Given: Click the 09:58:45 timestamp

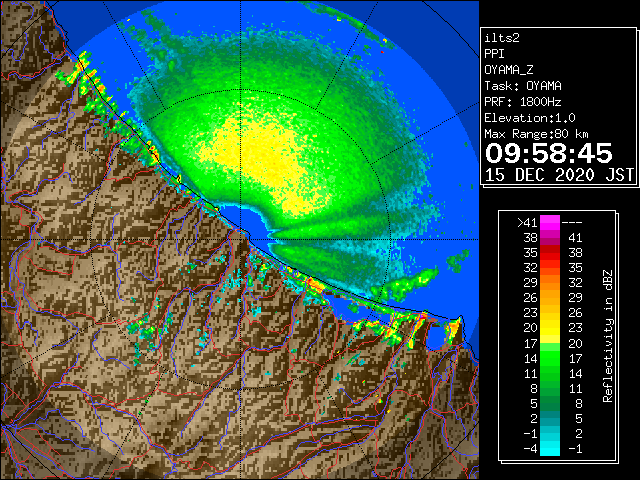Looking at the screenshot, I should [549, 153].
